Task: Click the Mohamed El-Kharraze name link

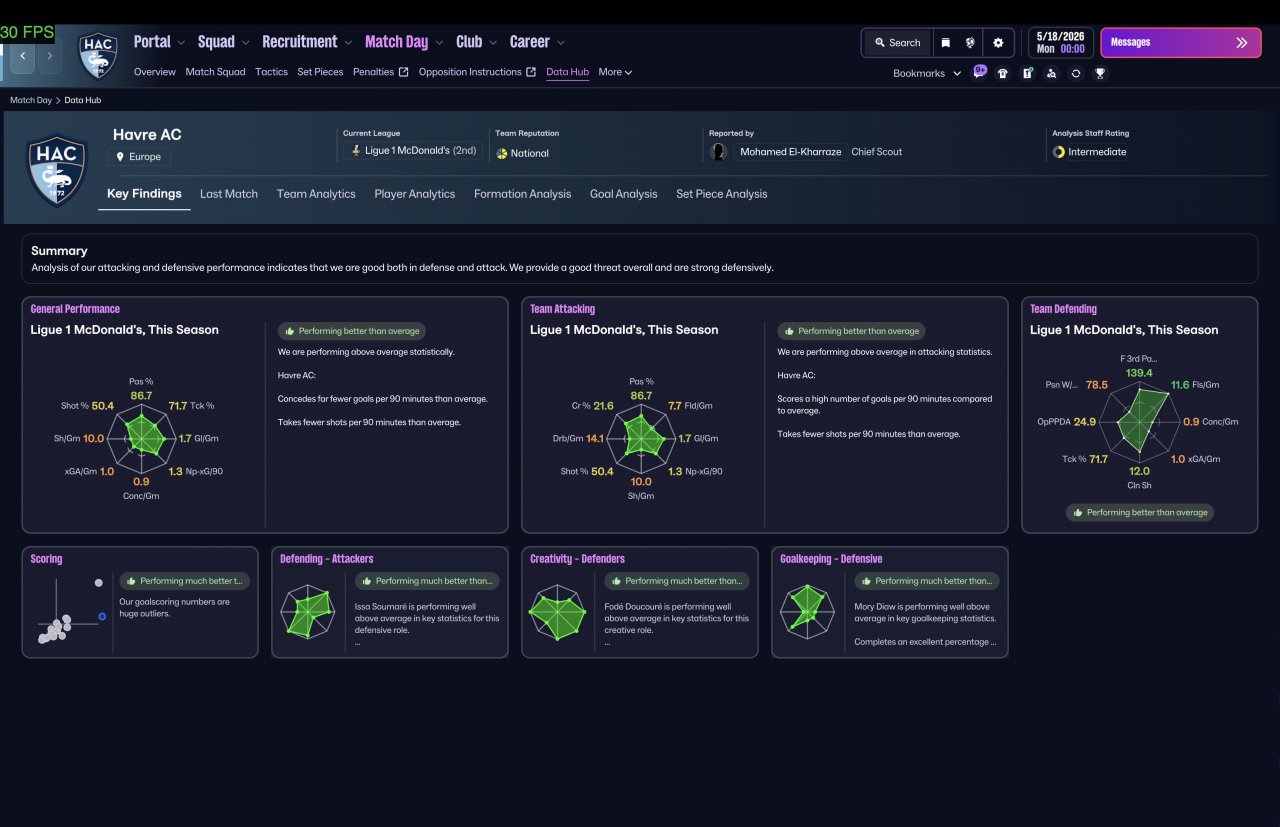Action: [x=790, y=152]
